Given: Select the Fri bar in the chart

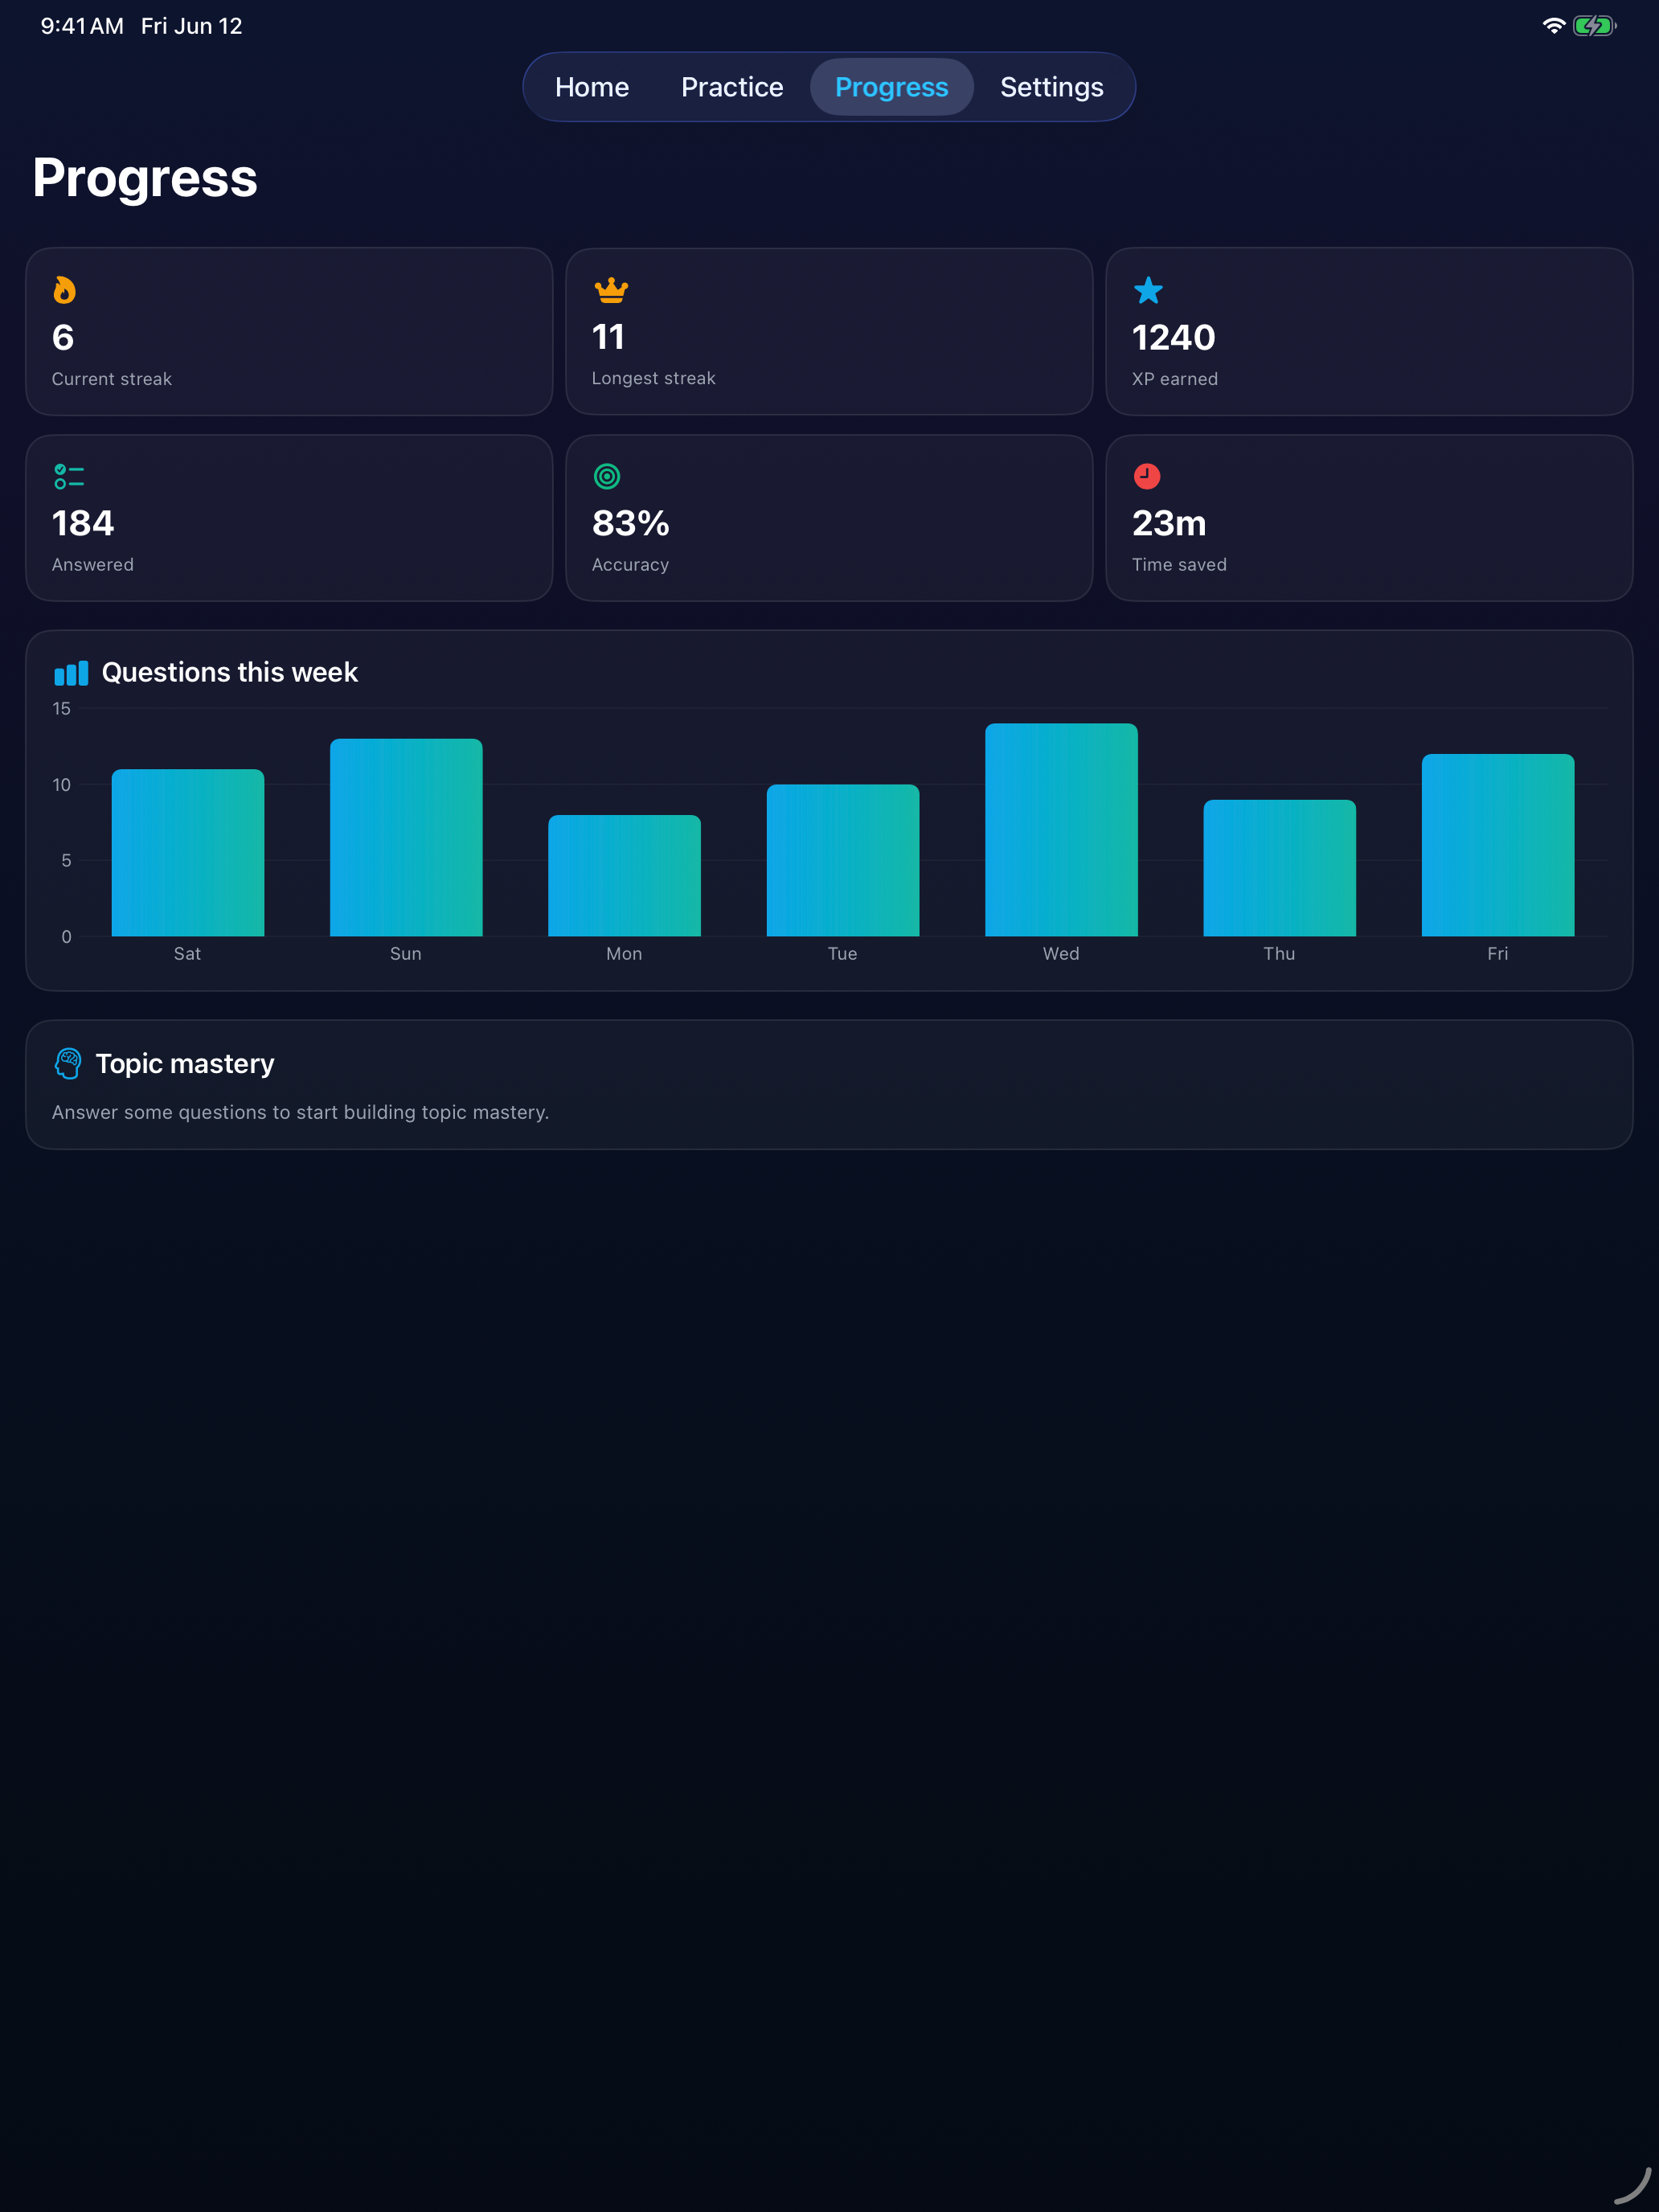Looking at the screenshot, I should pos(1498,845).
